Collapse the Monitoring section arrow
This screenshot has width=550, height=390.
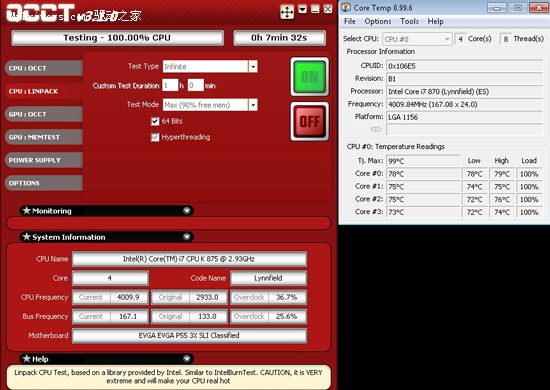[187, 210]
